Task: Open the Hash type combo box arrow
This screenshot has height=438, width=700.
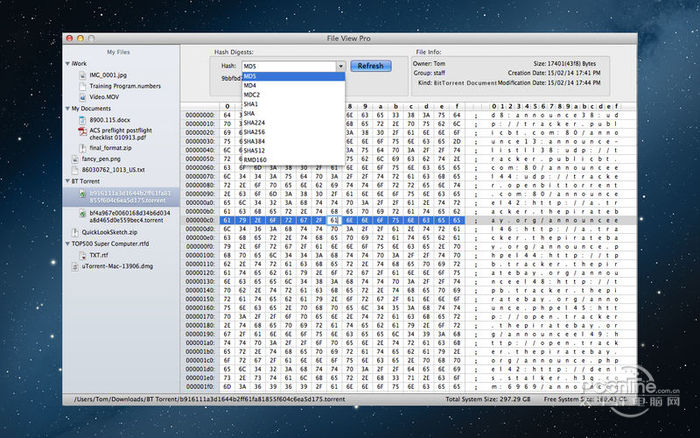Action: [x=340, y=66]
